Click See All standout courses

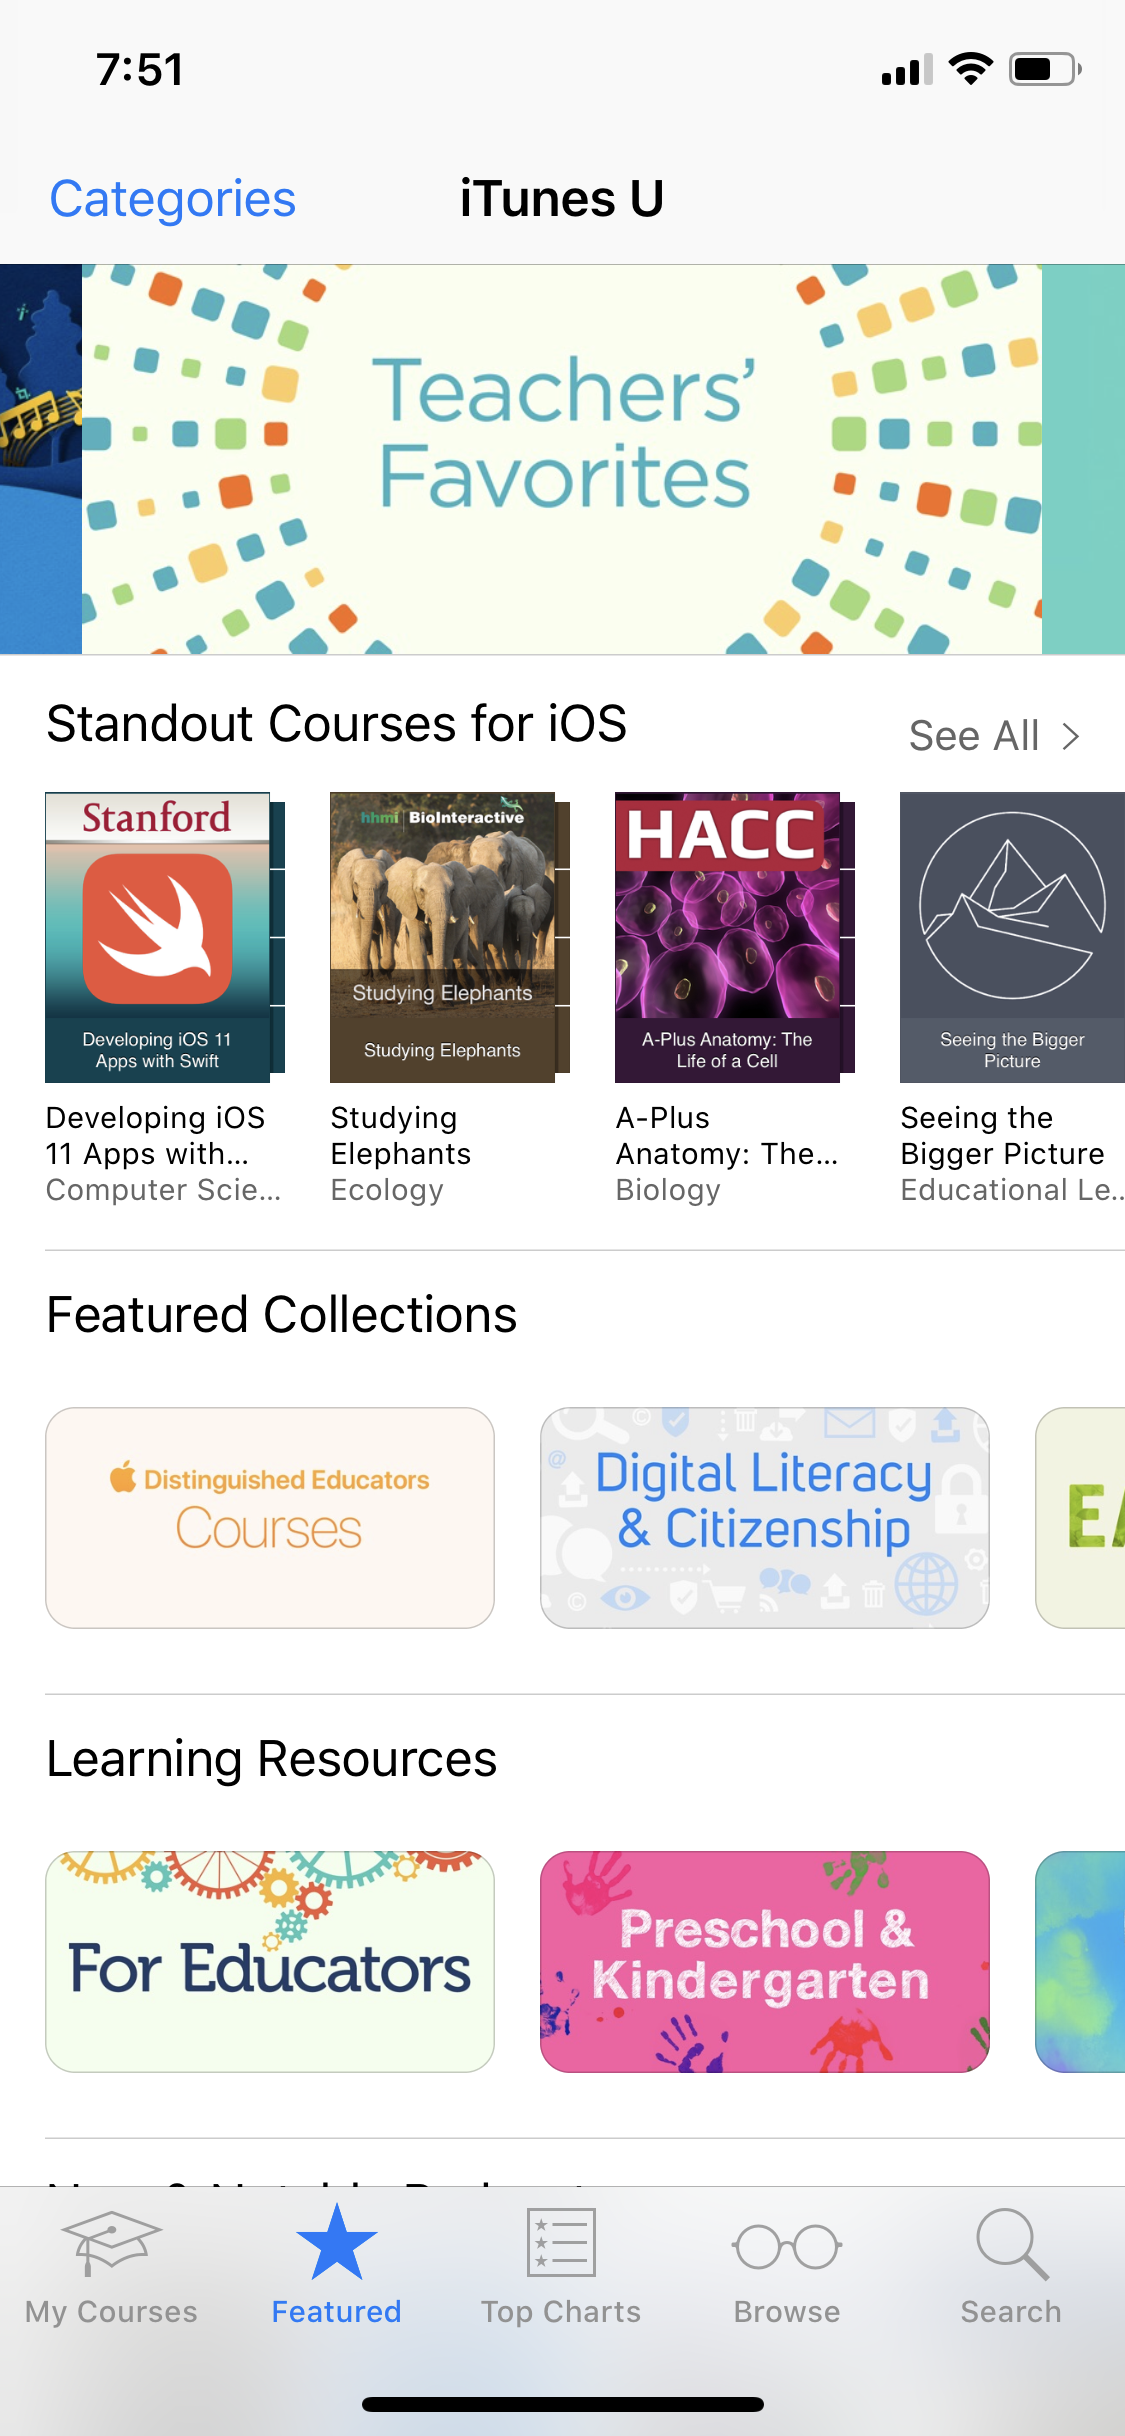tap(973, 735)
